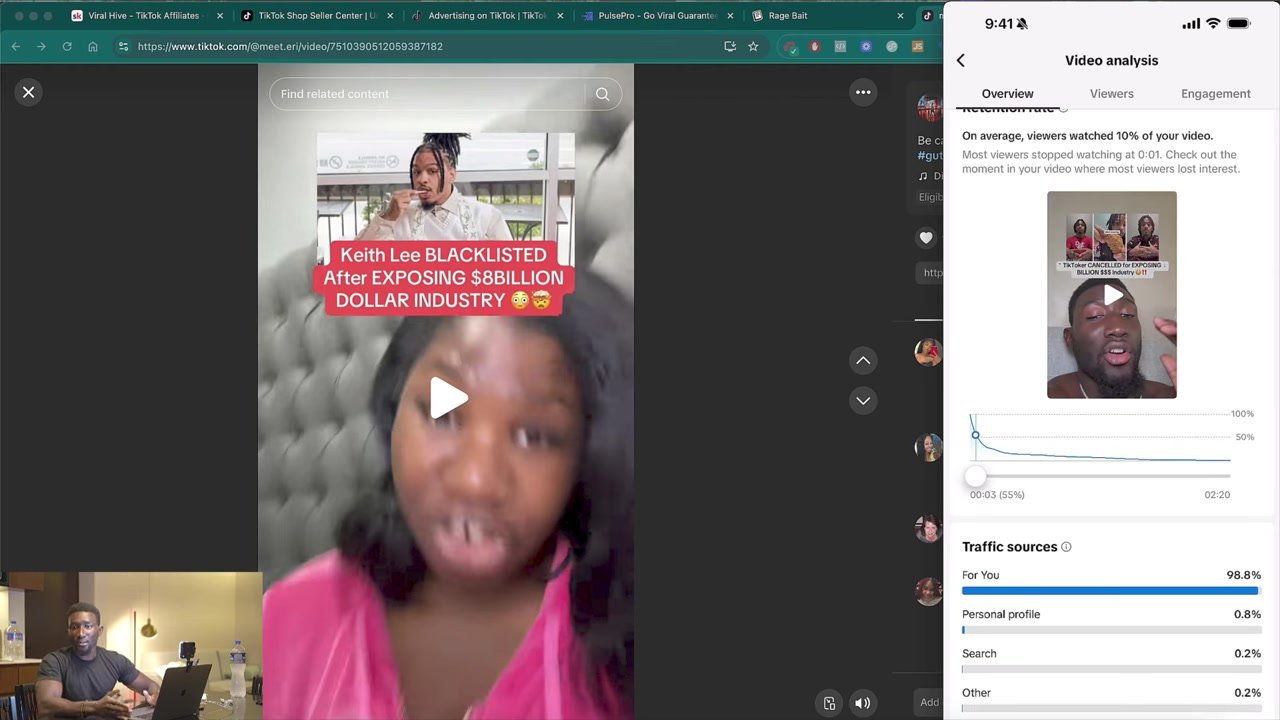Bookmark this page with the star icon
The height and width of the screenshot is (720, 1280).
click(753, 46)
